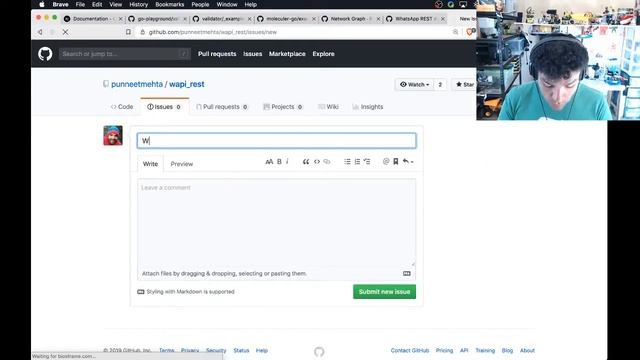Screen dimensions: 640x360
Task: Switch to Network Graph browser tab
Action: (x=350, y=19)
